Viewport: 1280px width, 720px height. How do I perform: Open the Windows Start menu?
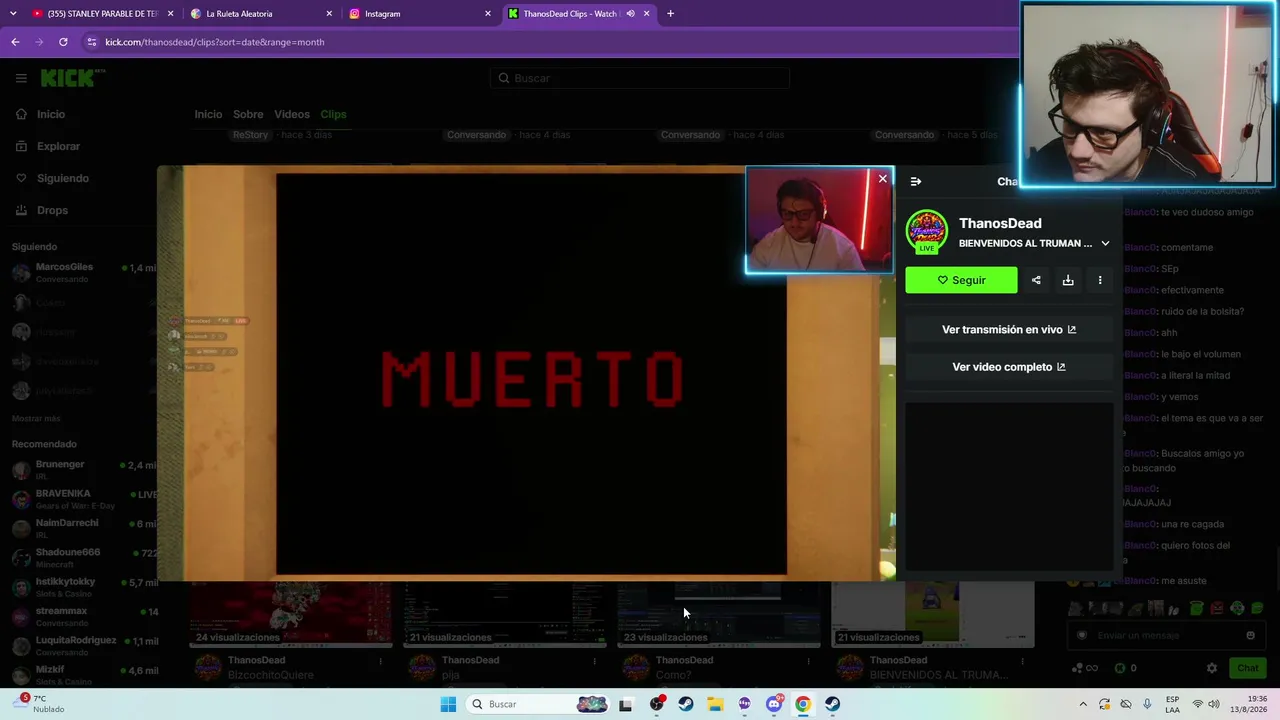[x=448, y=704]
